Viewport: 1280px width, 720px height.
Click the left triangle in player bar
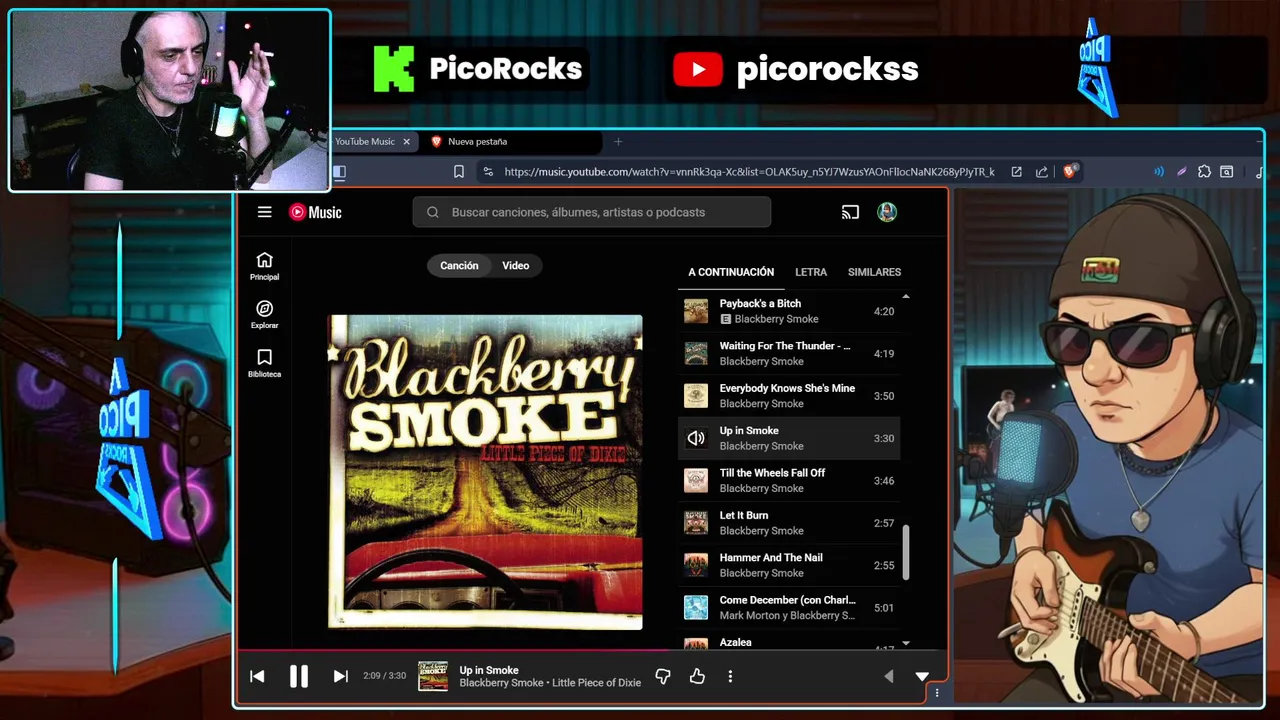coord(888,677)
